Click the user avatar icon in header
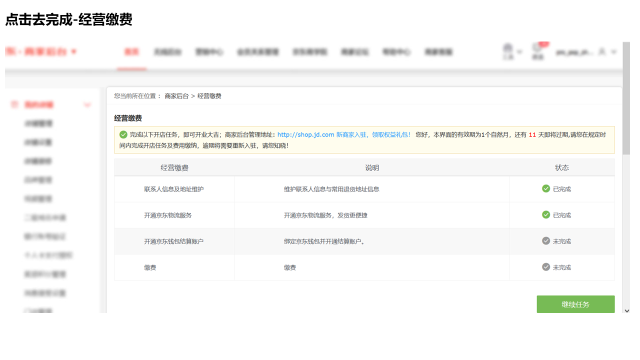Screen dimensions: 640x360 coord(602,51)
